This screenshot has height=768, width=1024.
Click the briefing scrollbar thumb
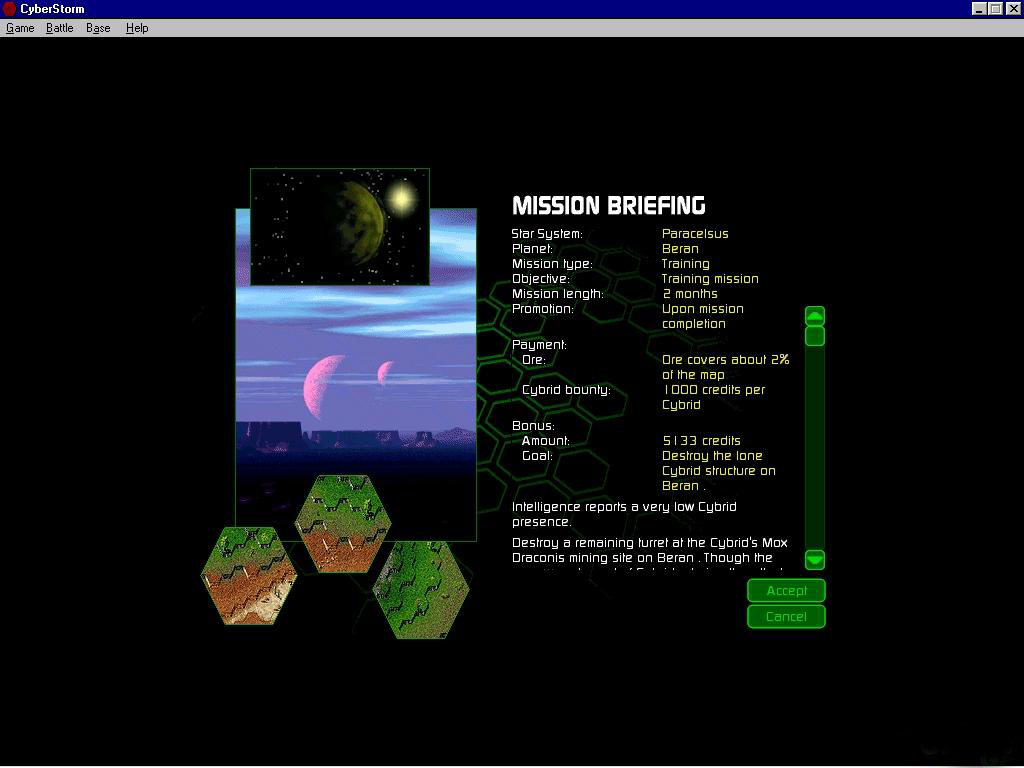[x=815, y=336]
